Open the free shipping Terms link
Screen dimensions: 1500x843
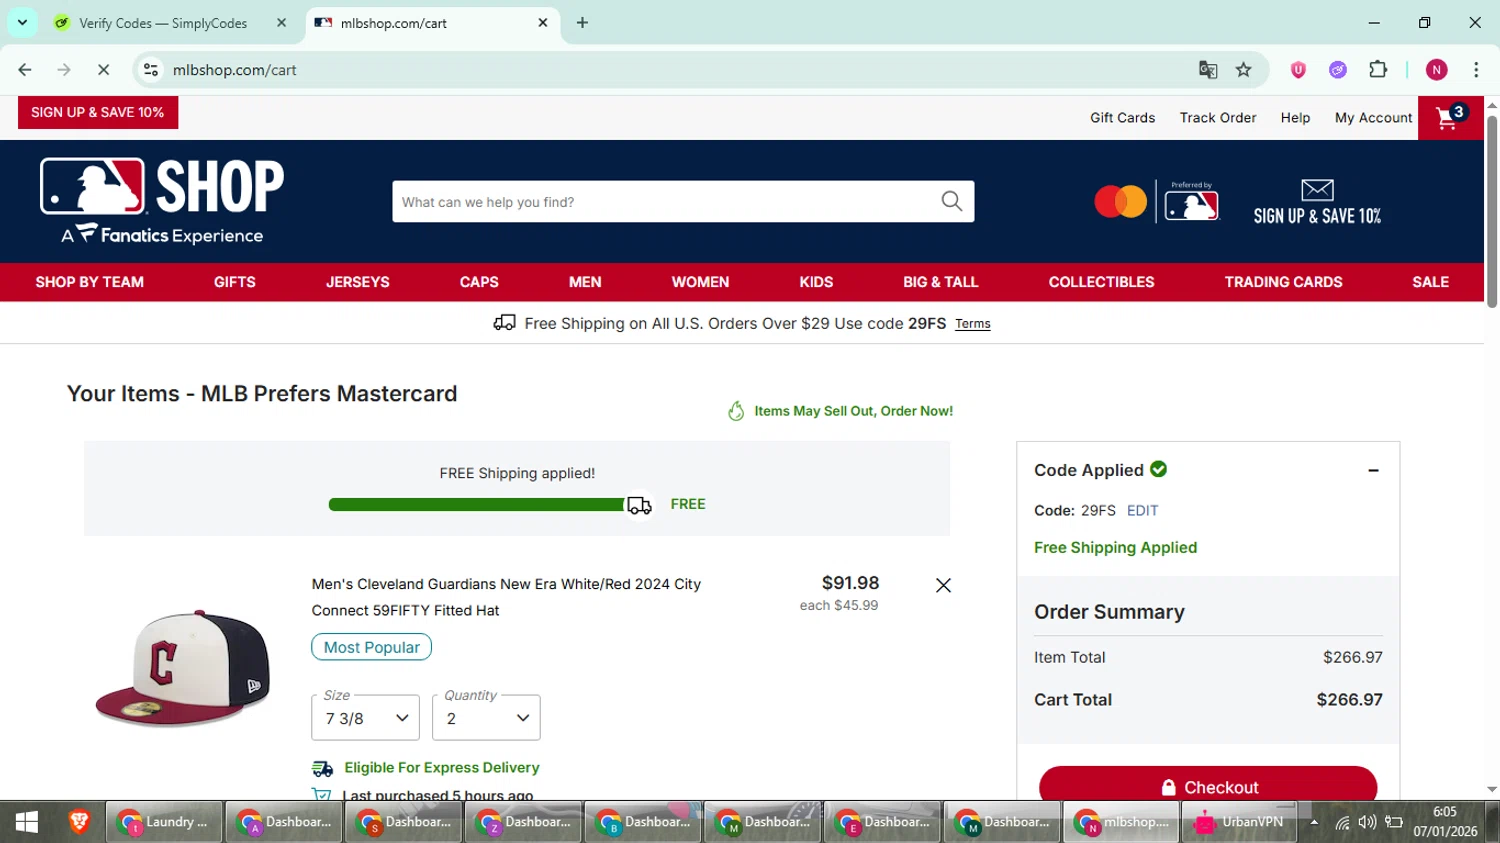click(972, 324)
